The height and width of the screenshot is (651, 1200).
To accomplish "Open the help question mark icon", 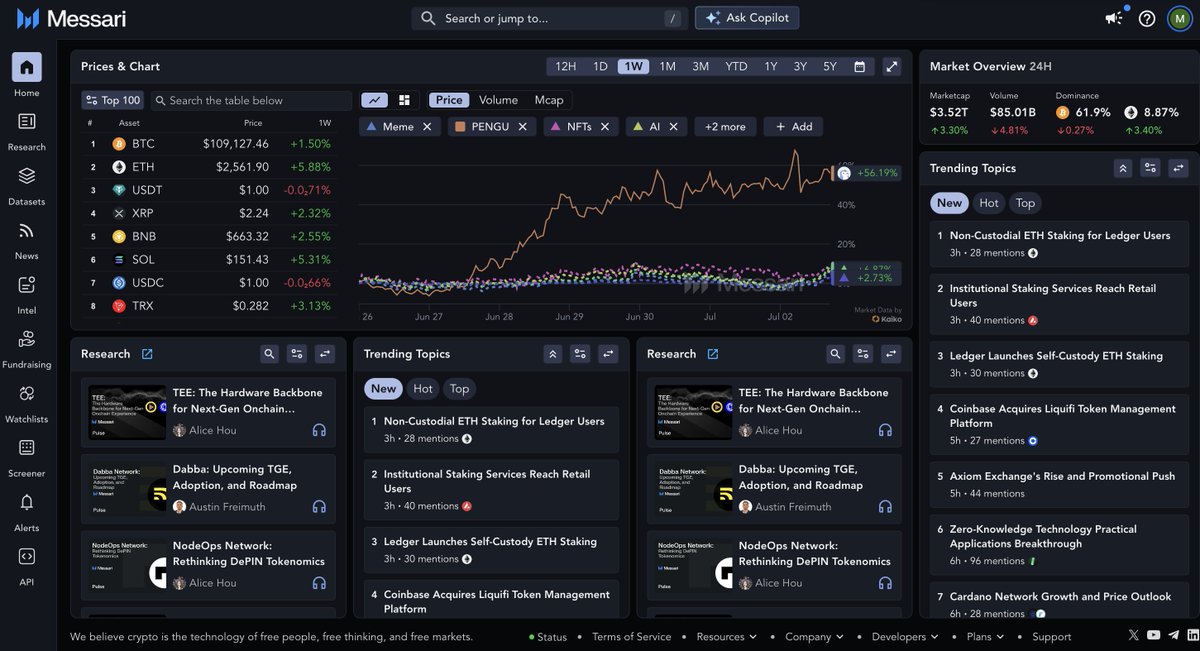I will coord(1147,18).
